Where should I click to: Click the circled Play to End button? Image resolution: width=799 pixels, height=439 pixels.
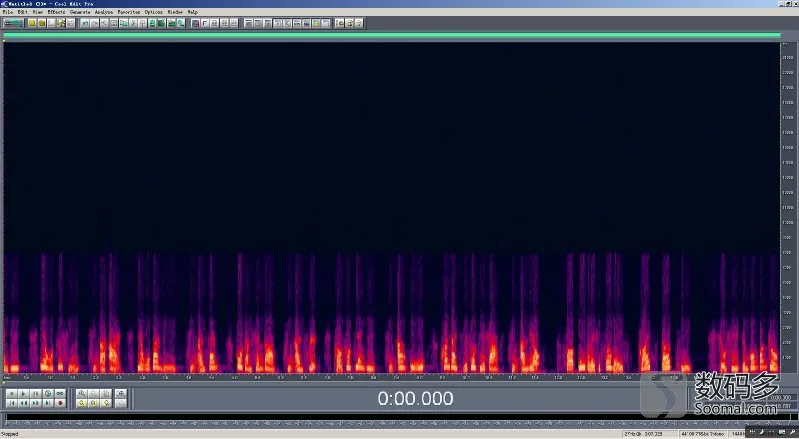[48, 394]
